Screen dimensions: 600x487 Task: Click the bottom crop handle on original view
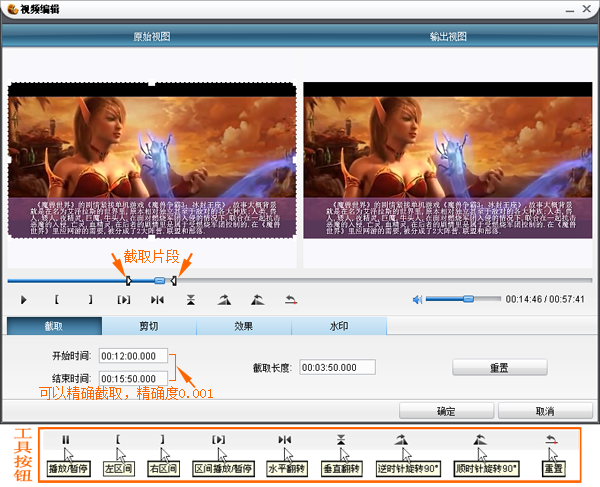tap(152, 238)
